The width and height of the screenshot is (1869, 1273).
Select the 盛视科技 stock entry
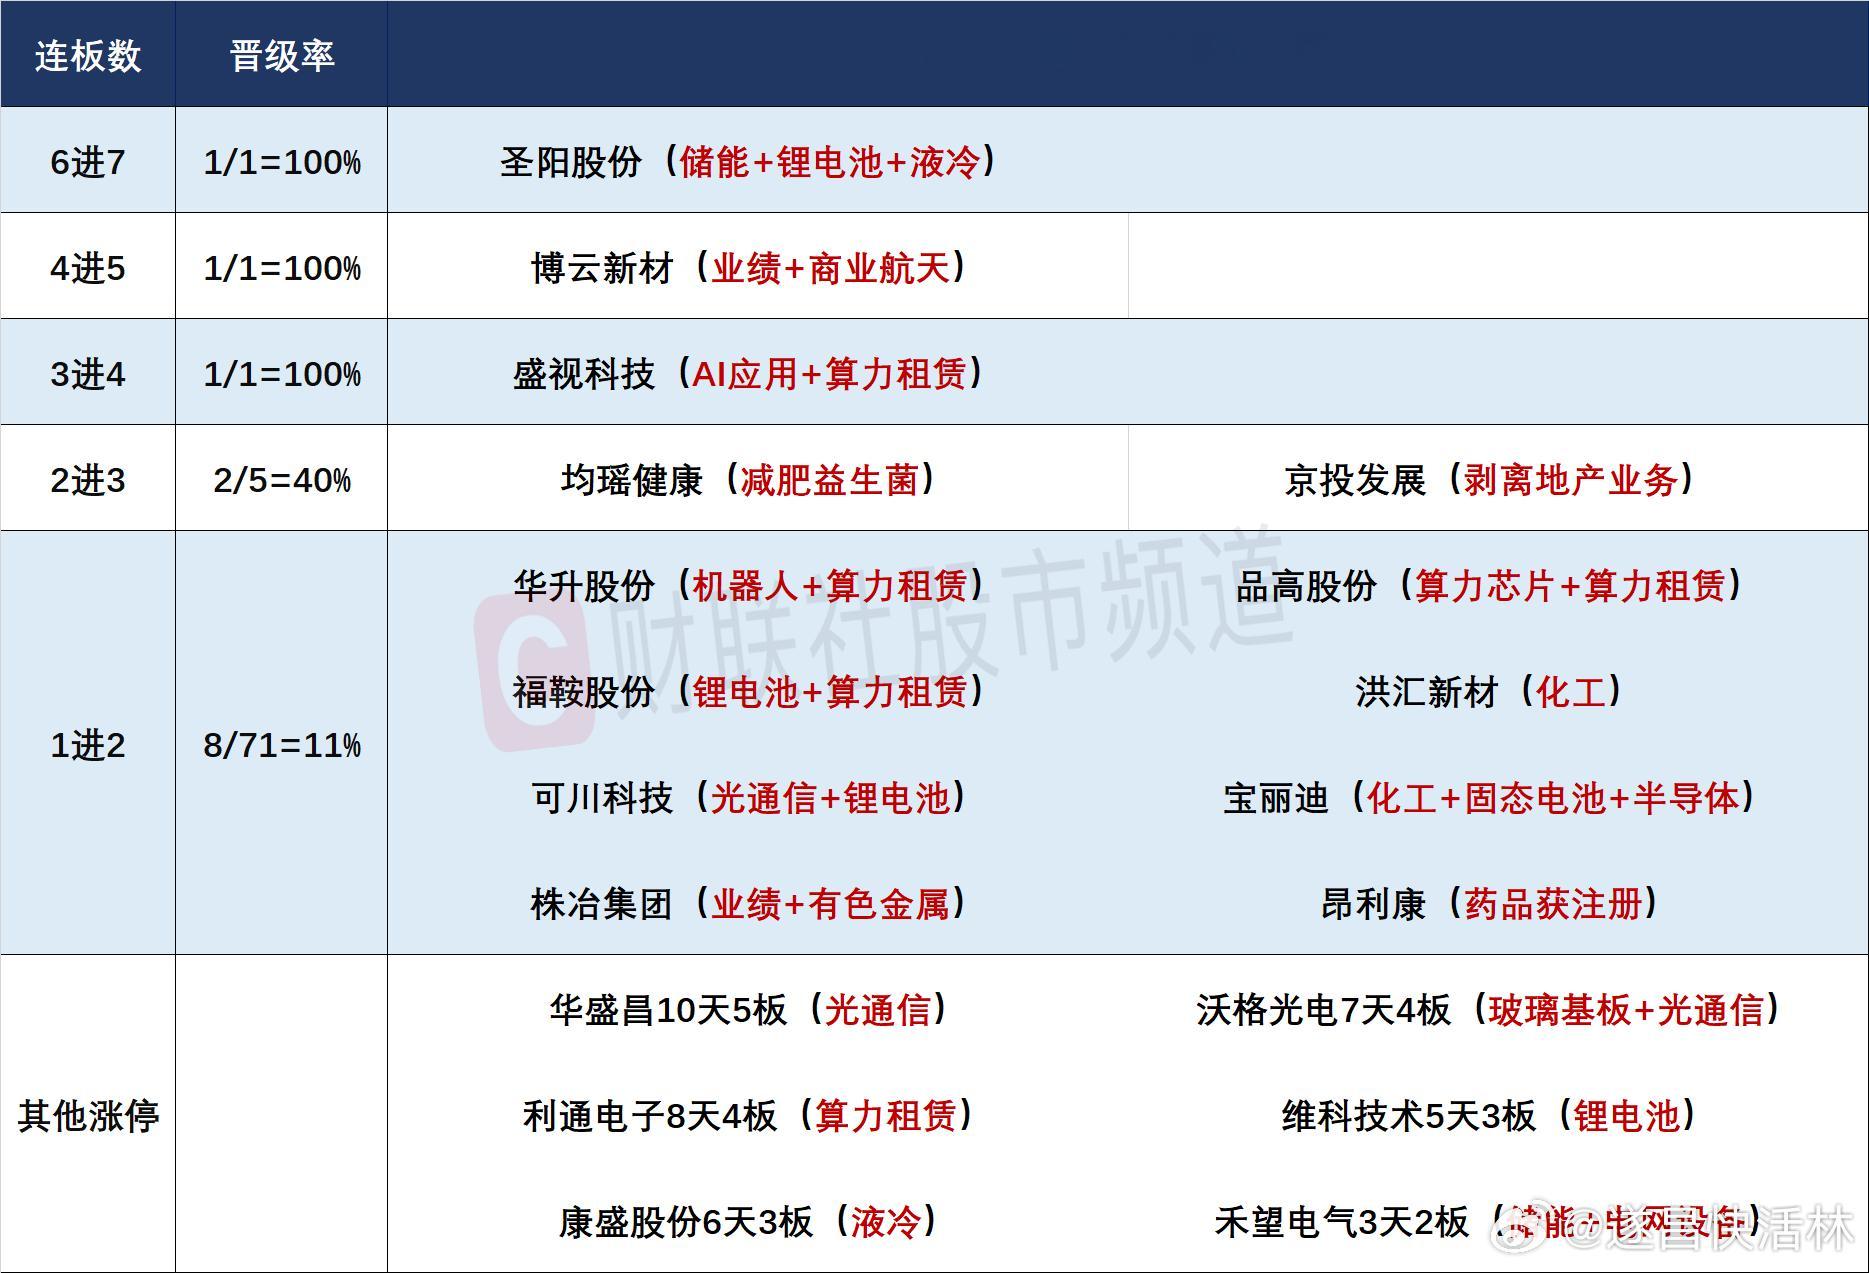[x=748, y=374]
